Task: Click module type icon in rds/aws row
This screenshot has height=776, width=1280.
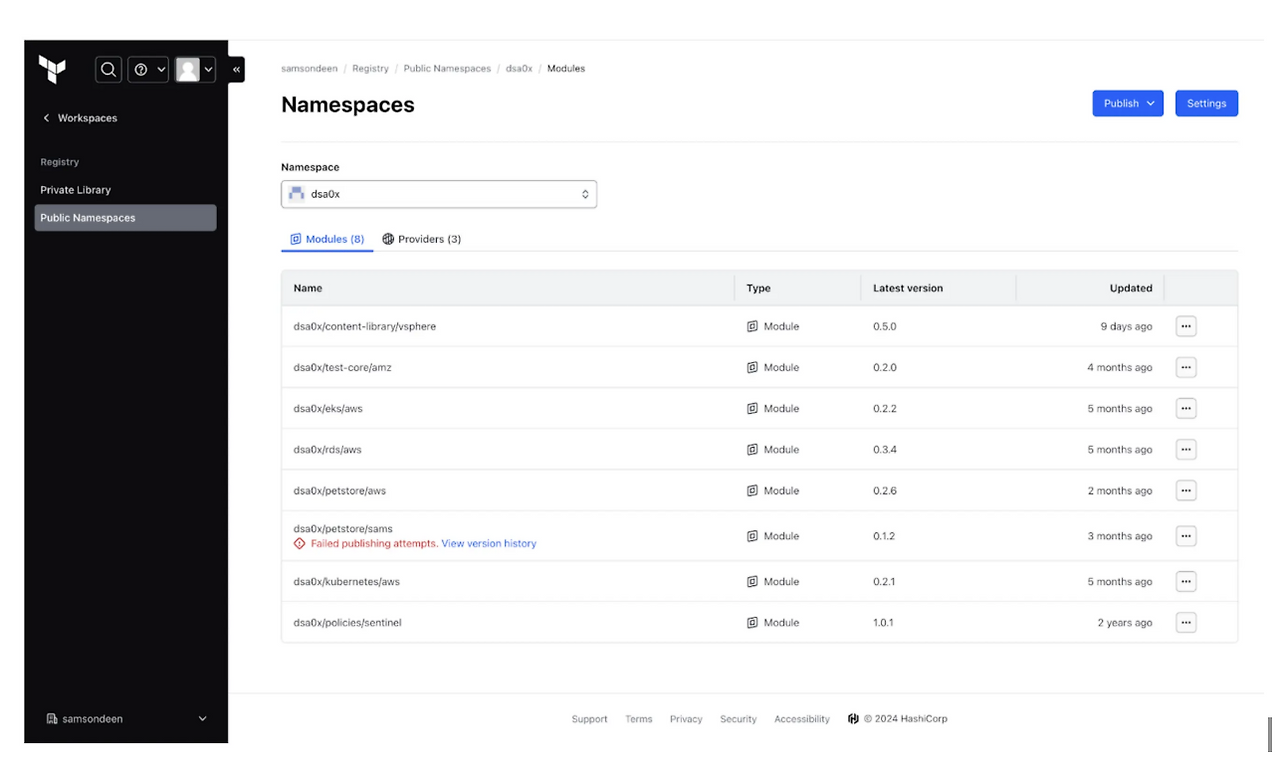Action: (752, 450)
